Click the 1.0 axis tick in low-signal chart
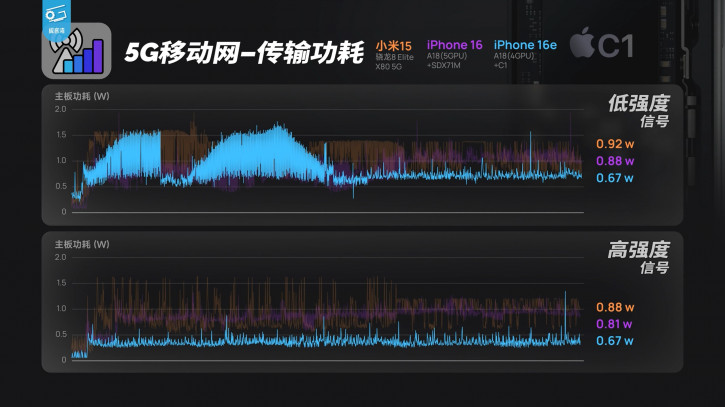Viewport: 725px width, 407px height. click(x=61, y=160)
